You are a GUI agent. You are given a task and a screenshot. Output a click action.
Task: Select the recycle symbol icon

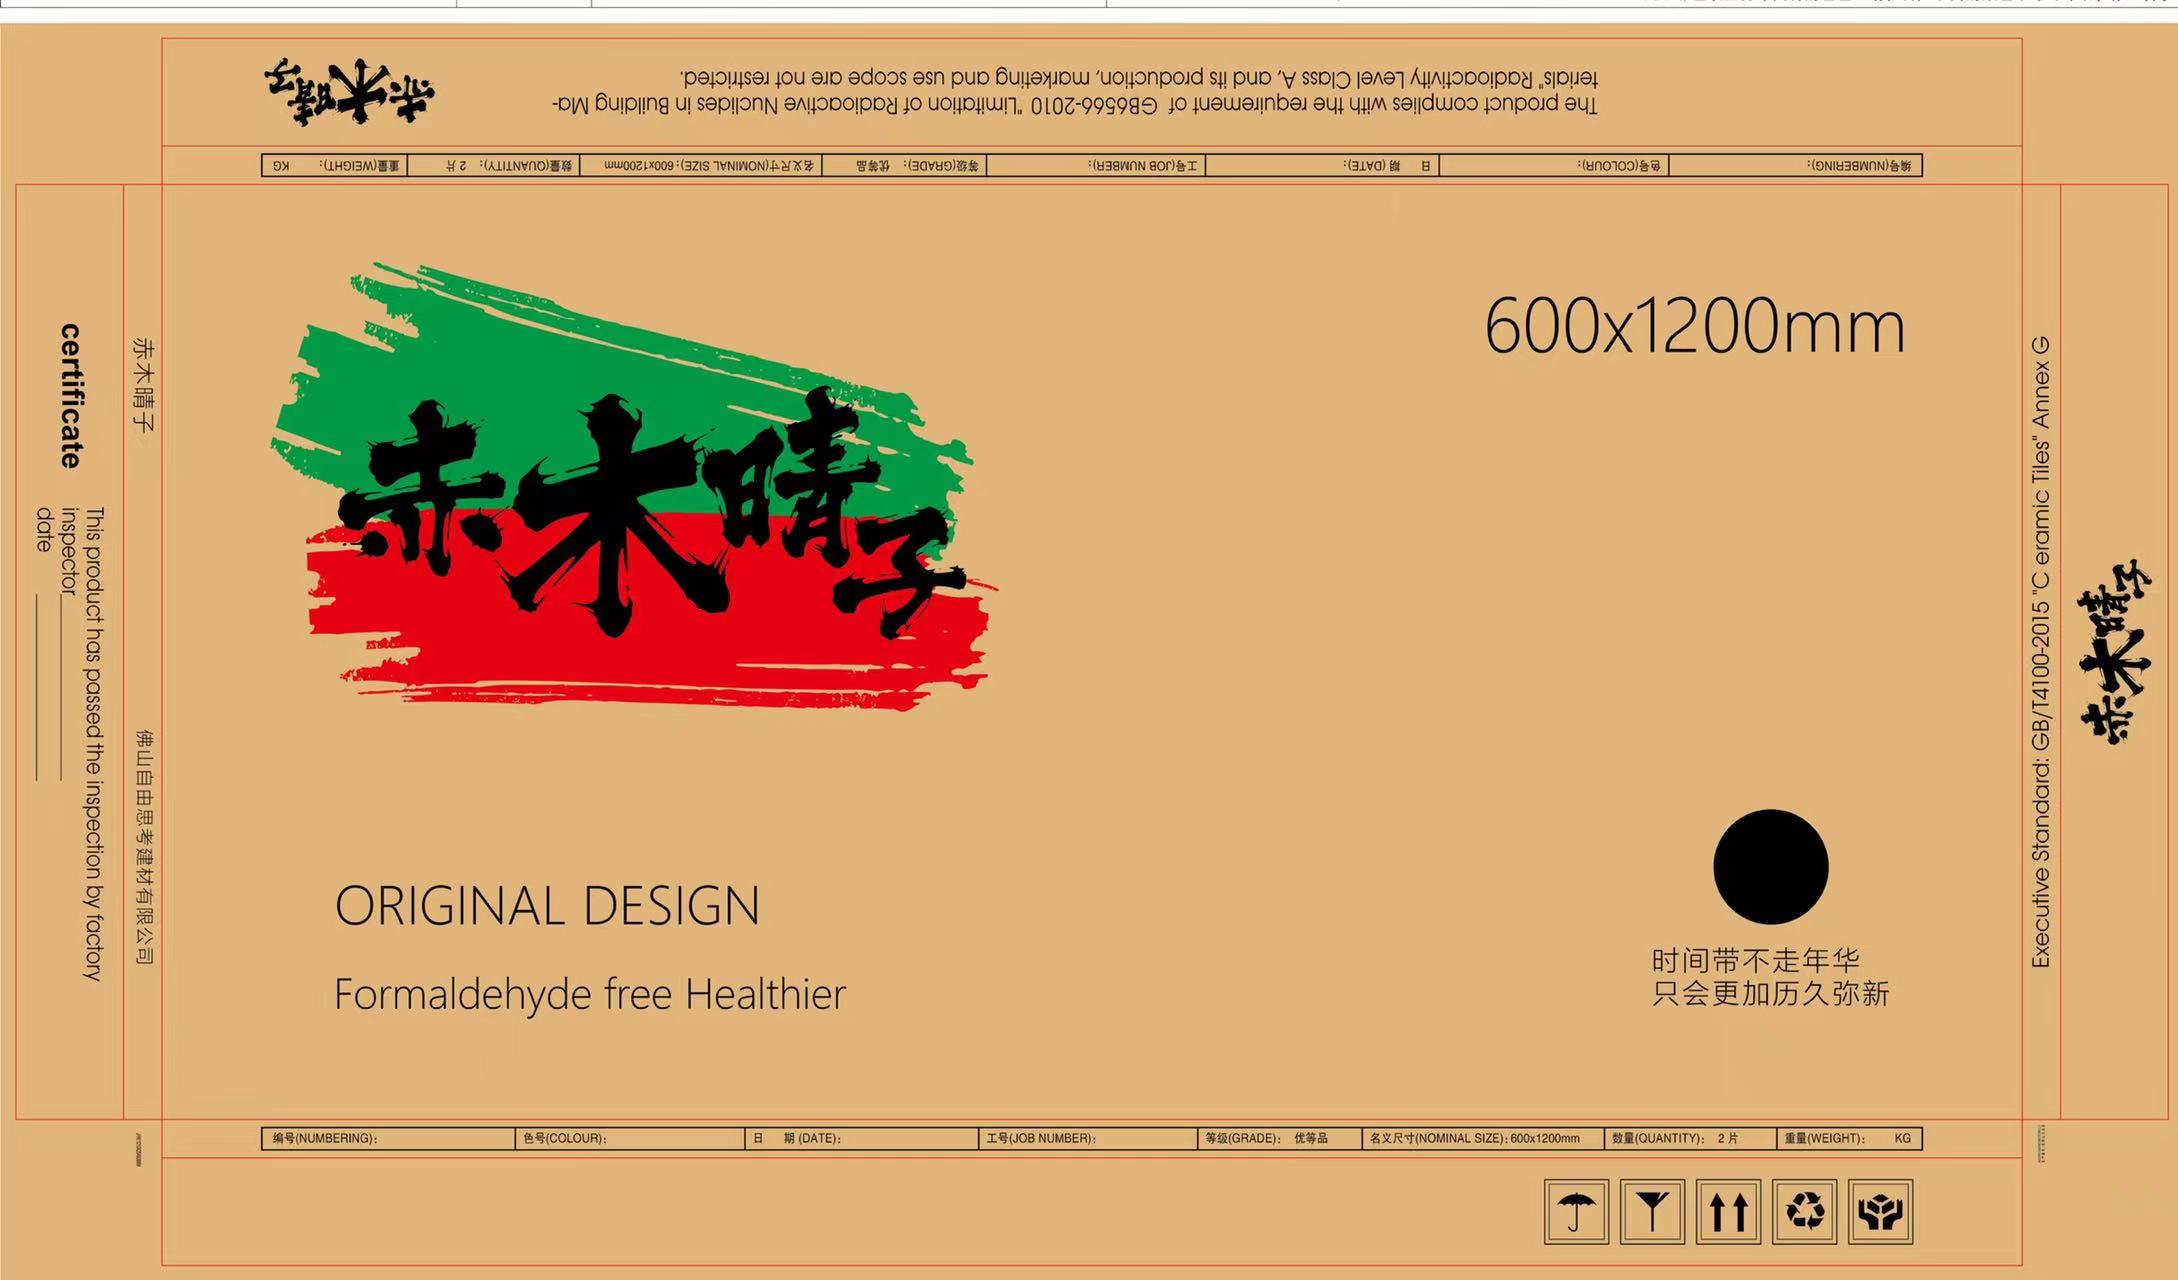pos(1806,1213)
